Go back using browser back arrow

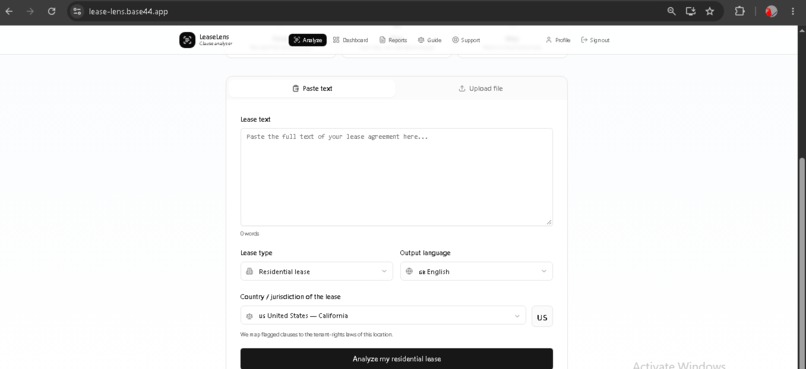coord(9,11)
